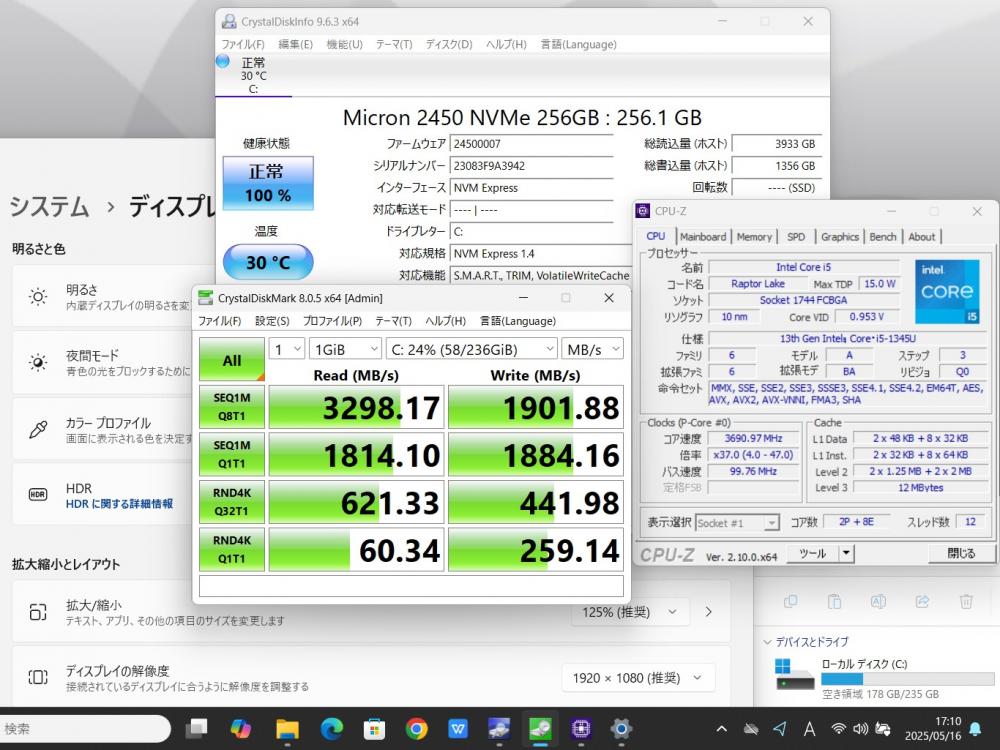Open the ツール dropdown arrow in CPU-Z

pos(846,553)
